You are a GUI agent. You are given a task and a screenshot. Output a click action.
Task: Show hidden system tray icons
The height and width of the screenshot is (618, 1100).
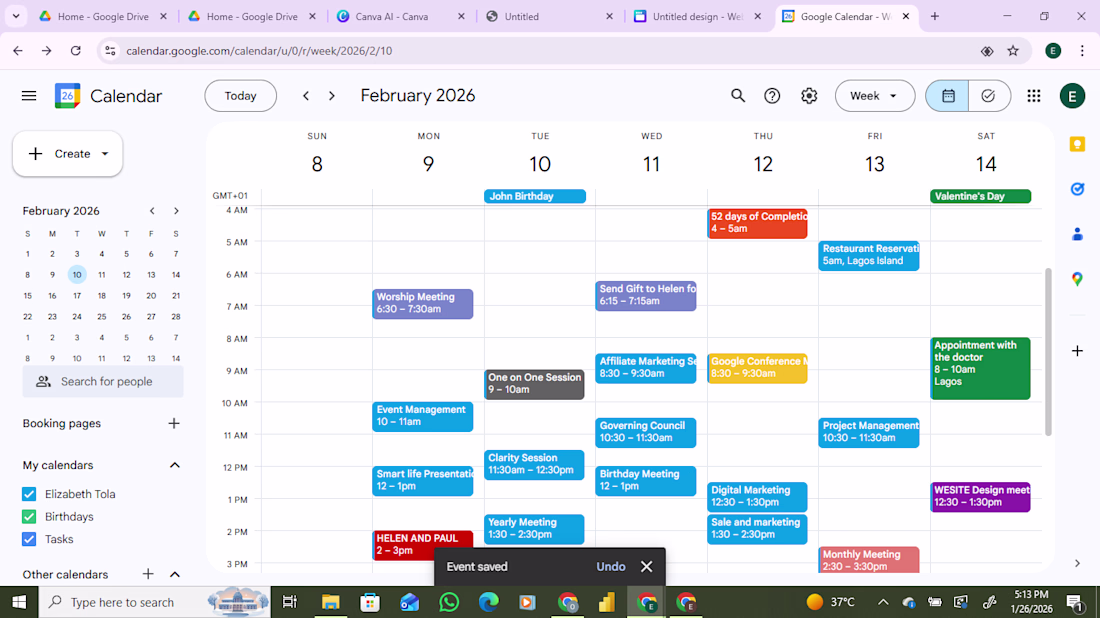click(x=883, y=602)
